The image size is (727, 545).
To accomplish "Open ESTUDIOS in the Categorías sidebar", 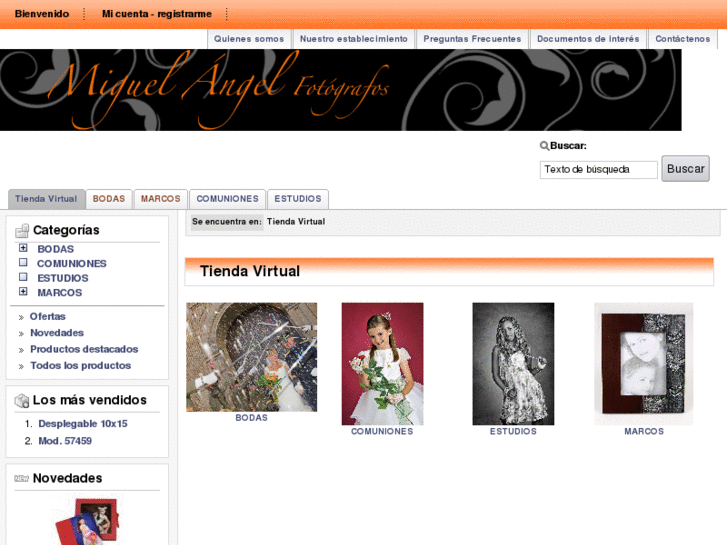I will click(x=63, y=278).
